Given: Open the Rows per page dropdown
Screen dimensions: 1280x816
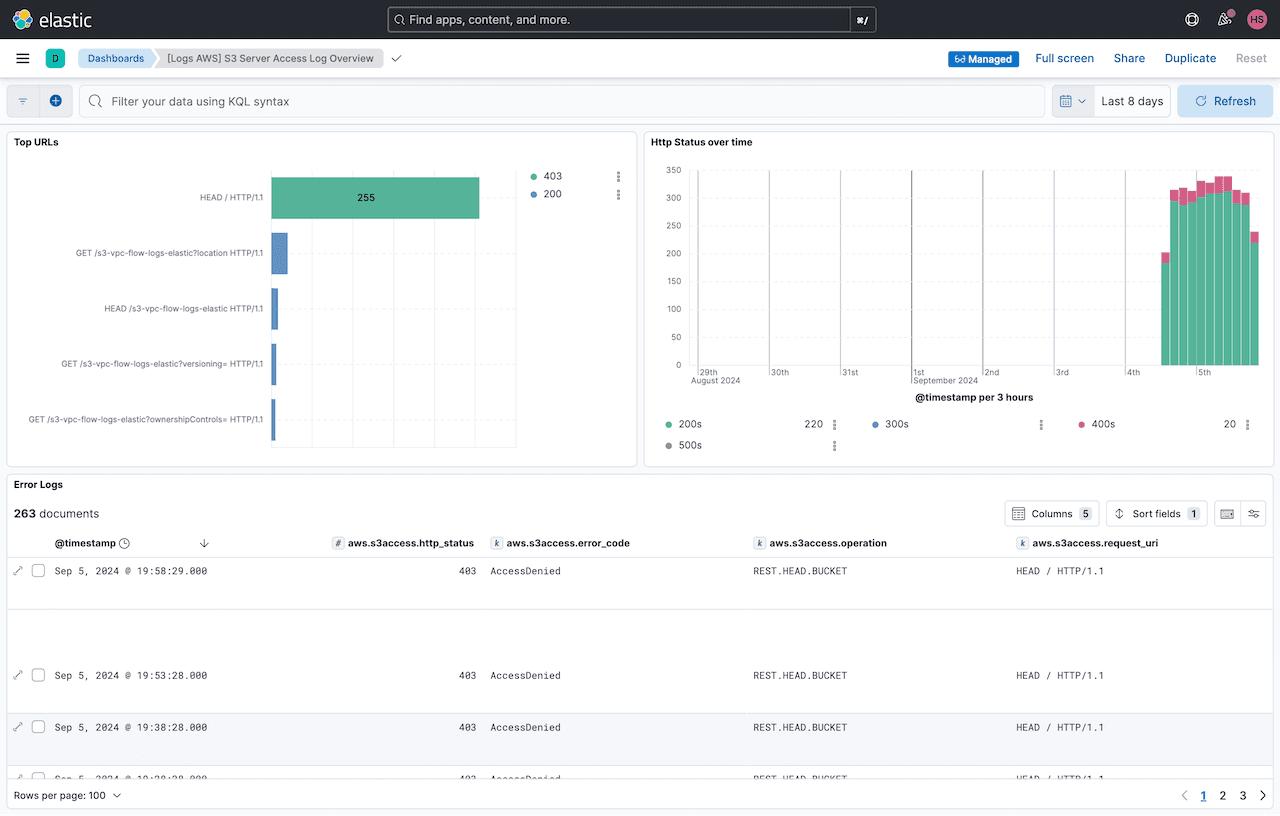Looking at the screenshot, I should coord(68,795).
